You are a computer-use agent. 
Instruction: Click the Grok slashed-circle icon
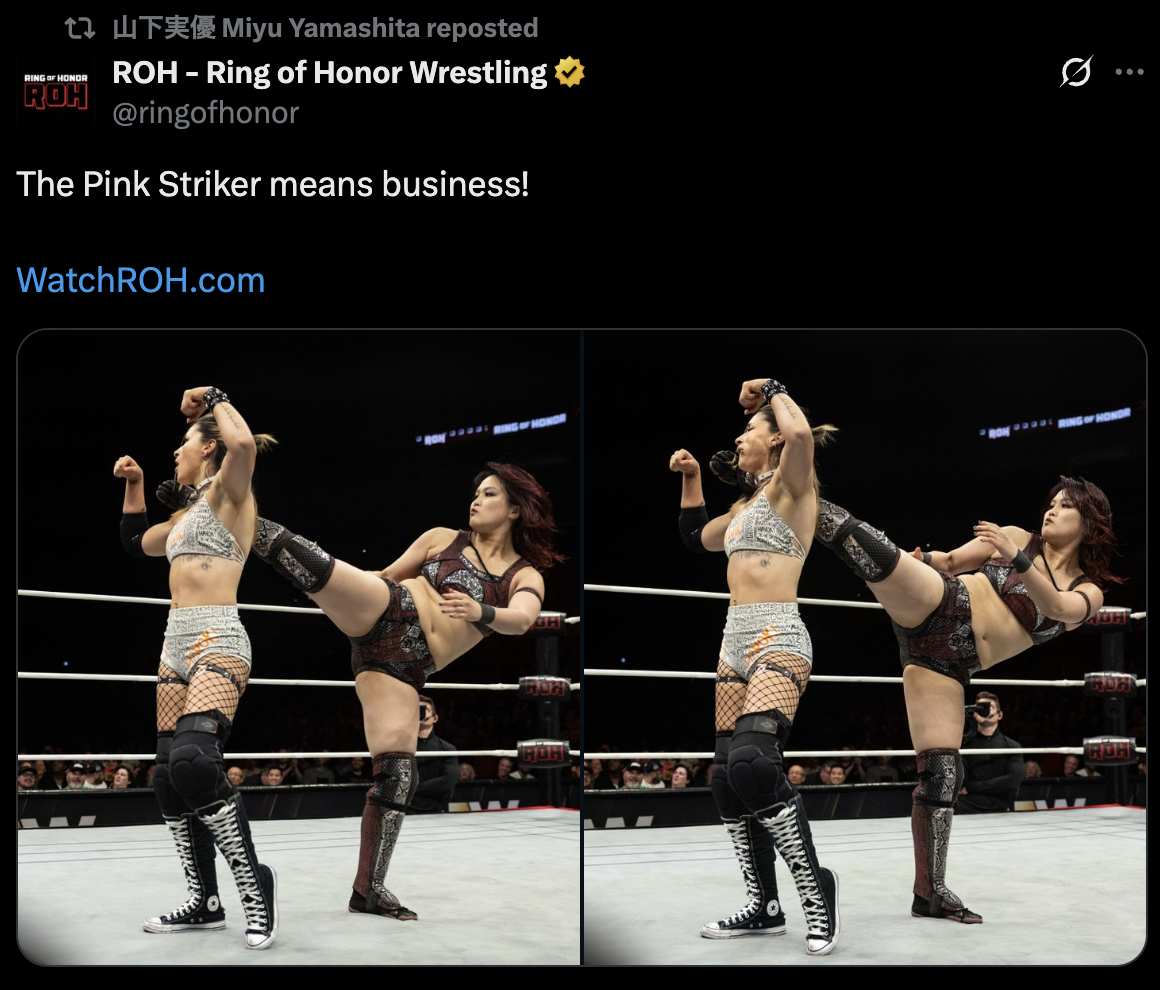click(1076, 72)
